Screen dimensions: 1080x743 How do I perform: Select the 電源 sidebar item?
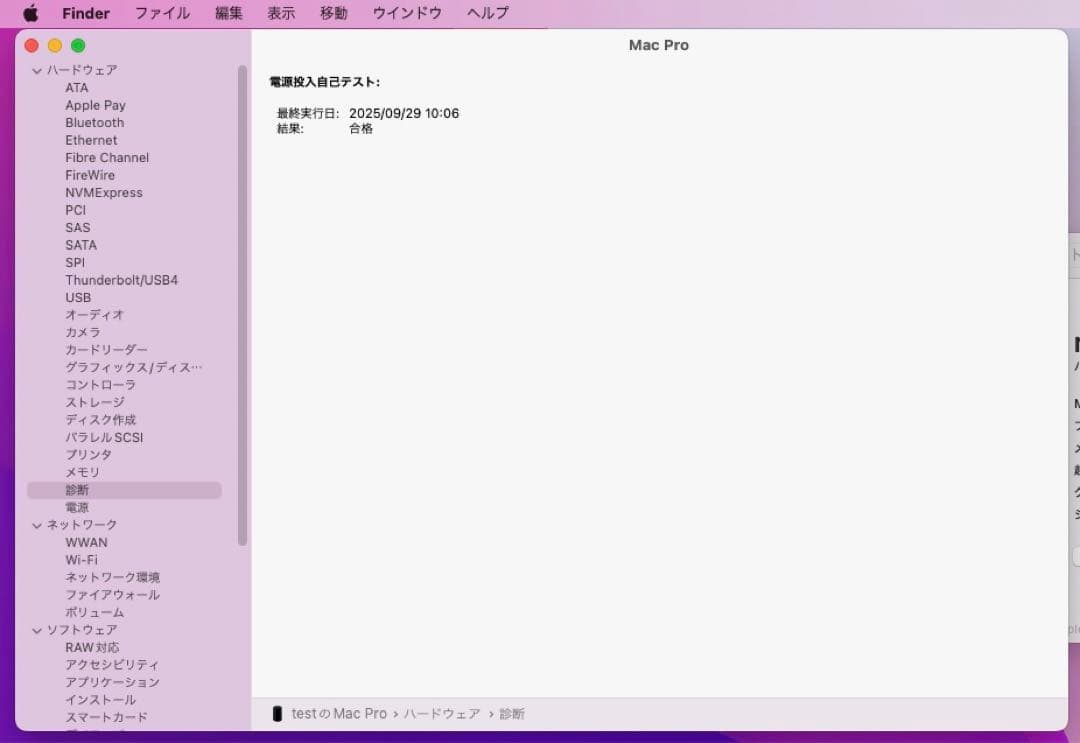click(77, 507)
